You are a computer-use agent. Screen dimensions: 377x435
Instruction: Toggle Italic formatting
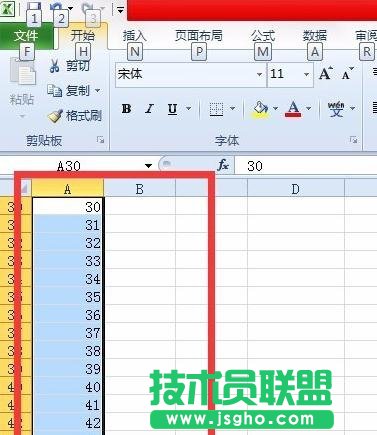click(150, 109)
